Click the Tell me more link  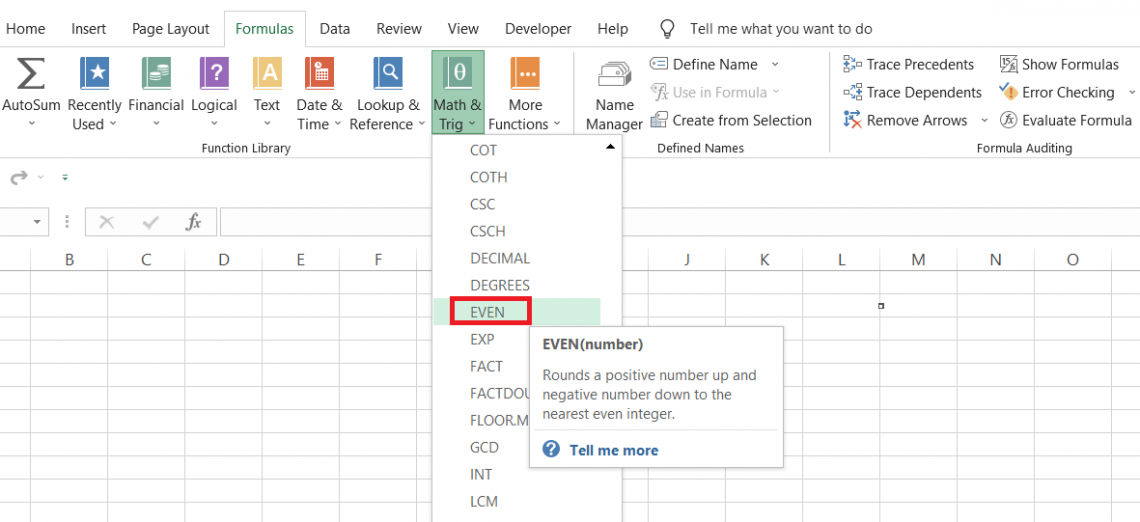[613, 450]
